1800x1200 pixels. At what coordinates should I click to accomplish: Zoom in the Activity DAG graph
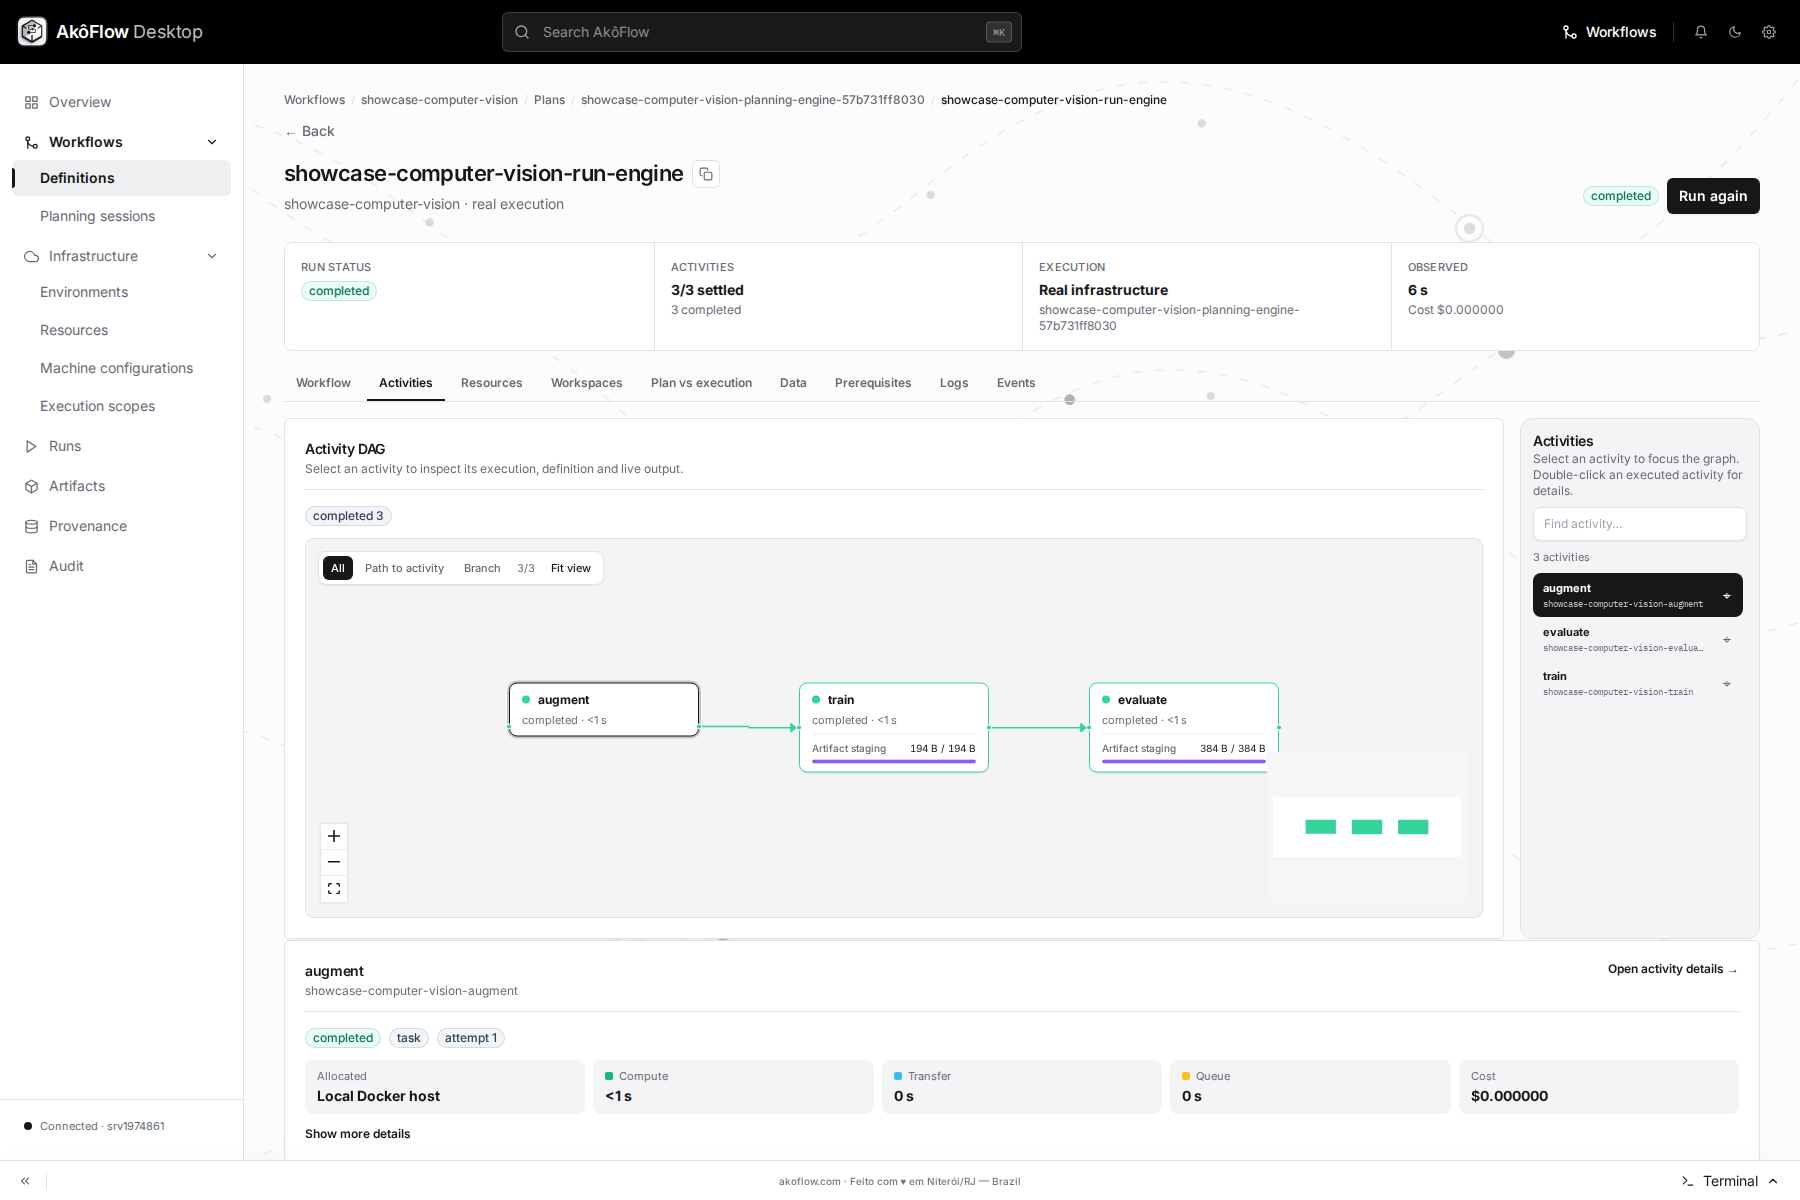tap(334, 836)
